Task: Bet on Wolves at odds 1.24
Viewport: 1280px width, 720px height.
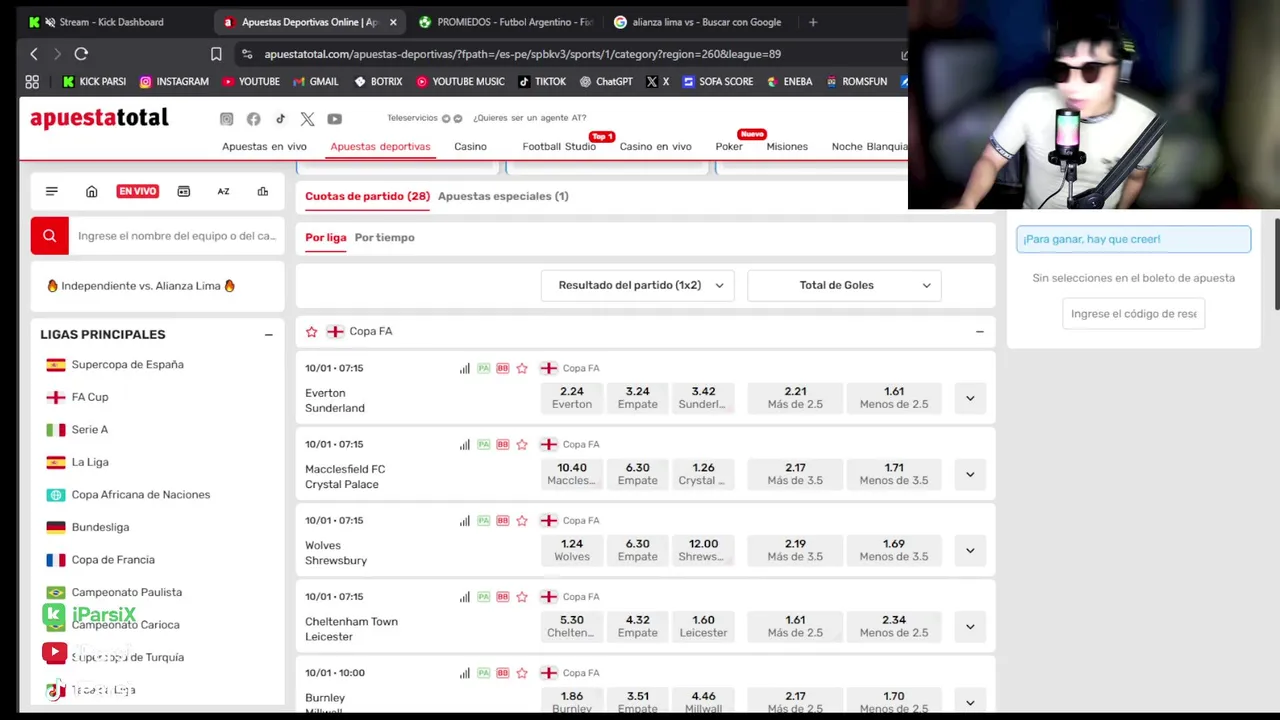Action: point(572,550)
